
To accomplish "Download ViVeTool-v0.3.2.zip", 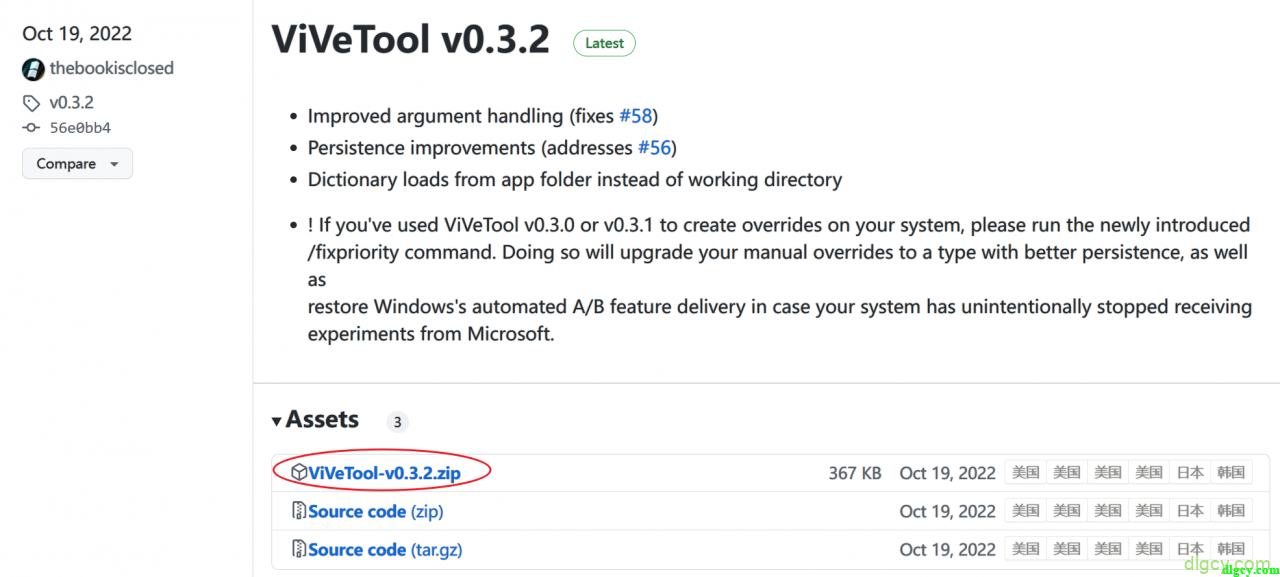I will tap(384, 473).
